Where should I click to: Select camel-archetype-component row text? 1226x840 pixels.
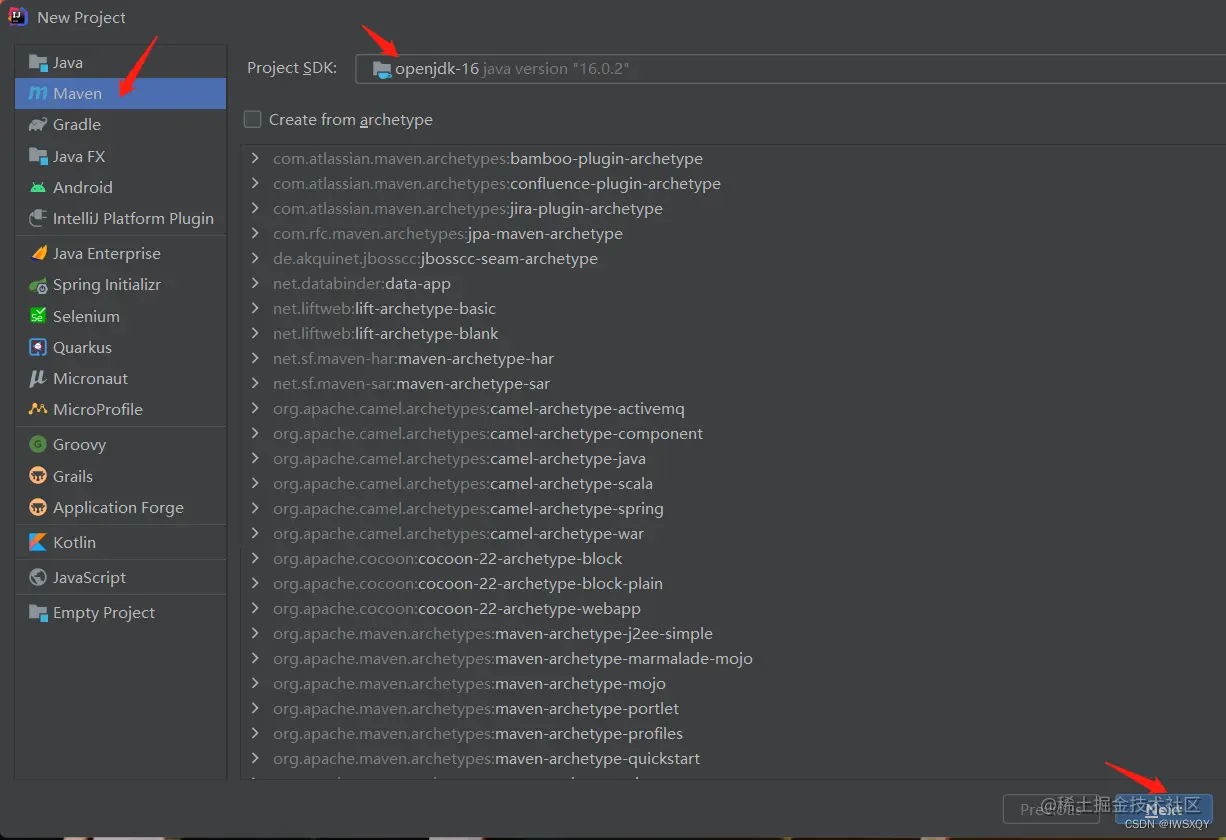(488, 433)
